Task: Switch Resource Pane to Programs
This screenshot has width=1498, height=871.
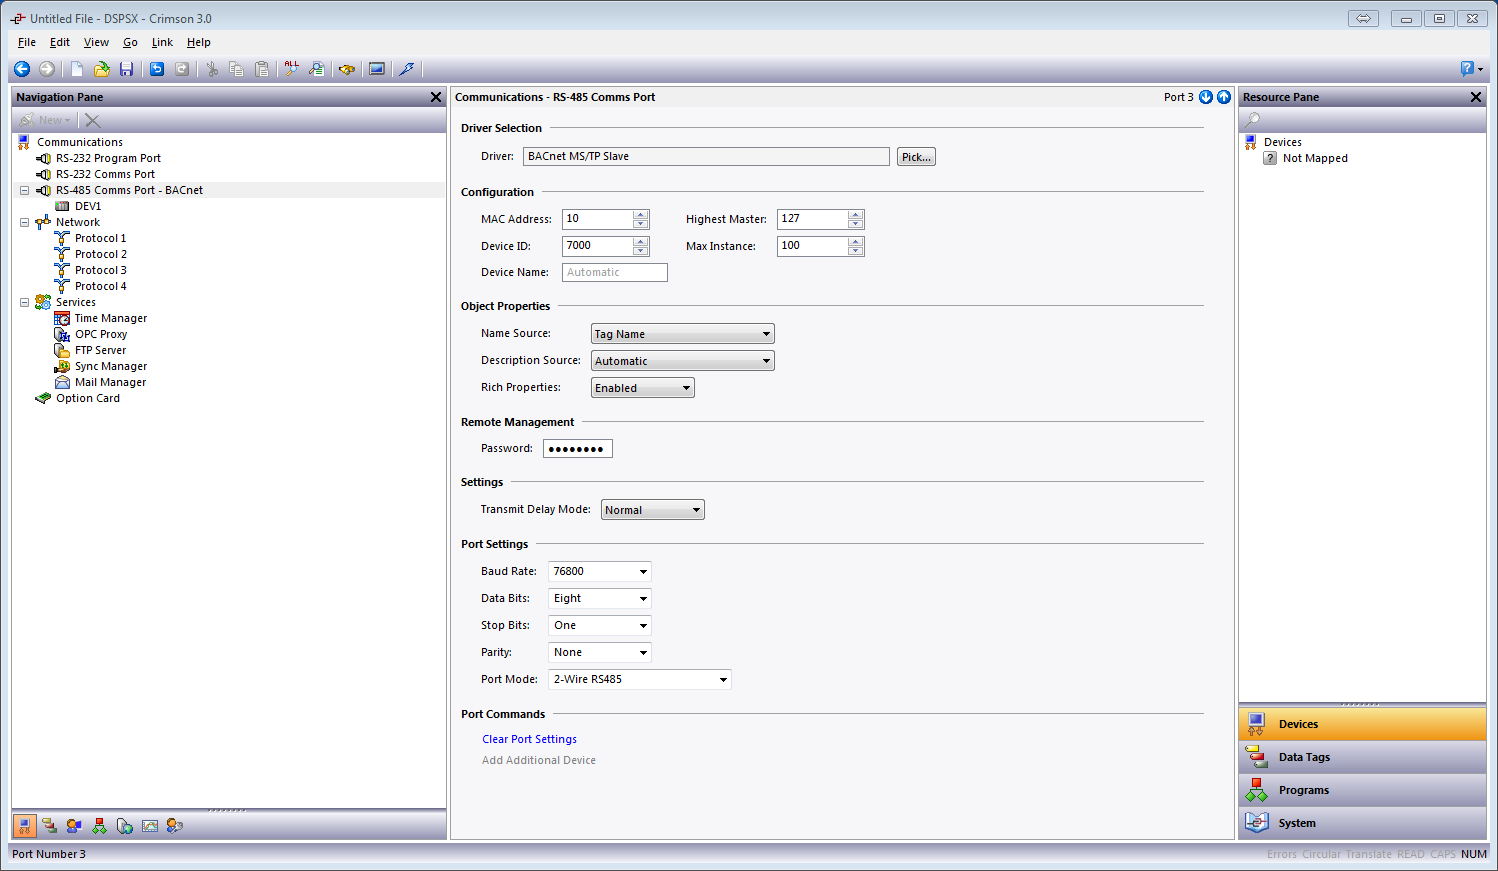Action: 1362,790
